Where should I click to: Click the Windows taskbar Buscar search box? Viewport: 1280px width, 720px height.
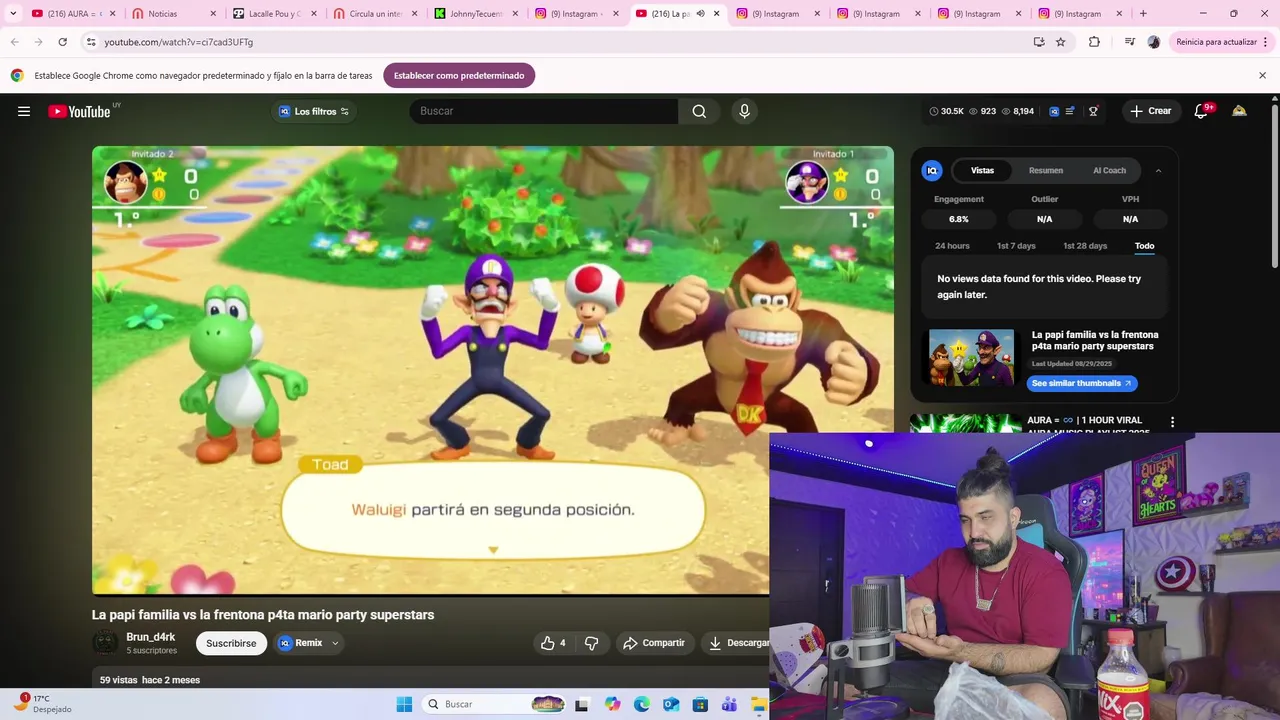point(495,704)
